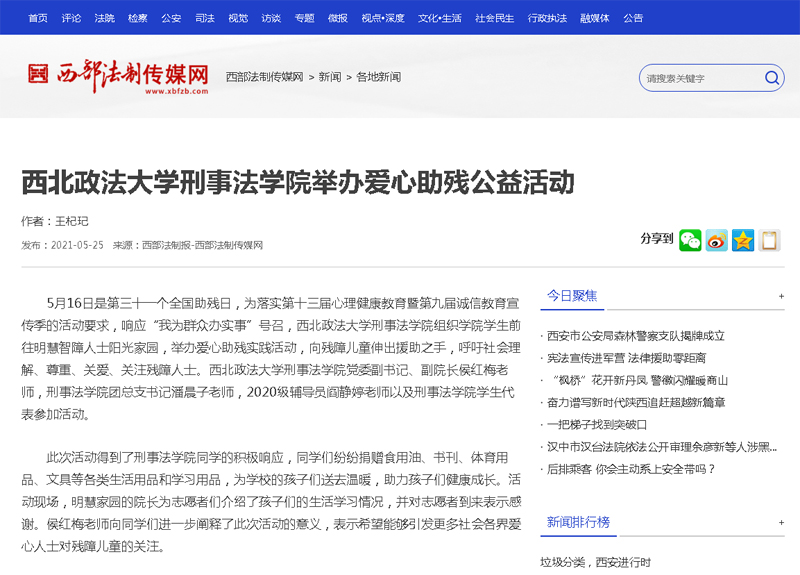The height and width of the screenshot is (575, 800).
Task: Click the copy link clipboard icon
Action: pos(769,240)
